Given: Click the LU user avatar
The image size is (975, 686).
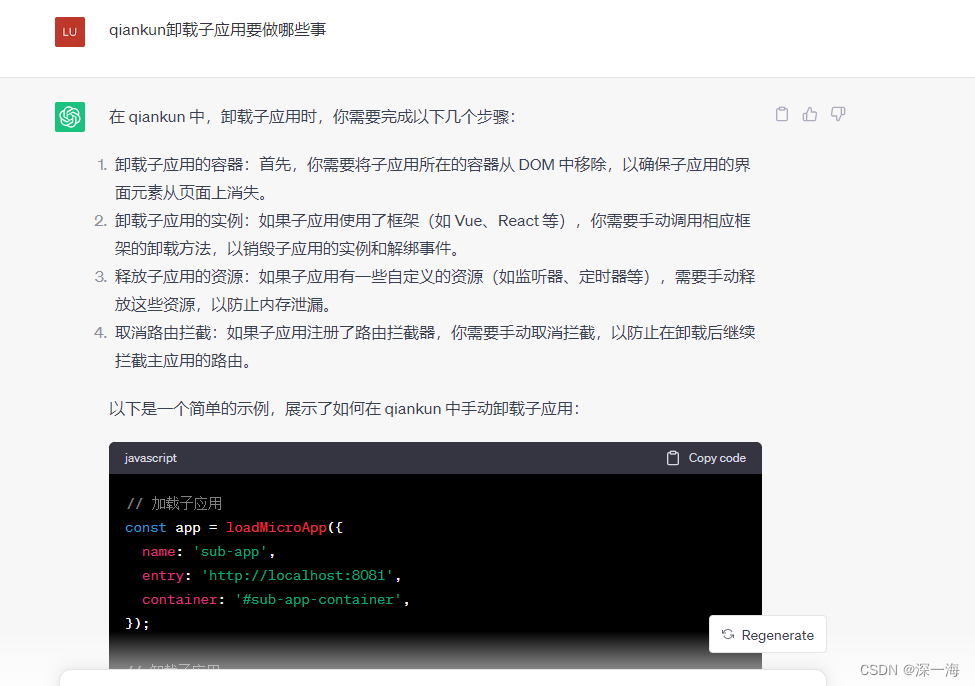Looking at the screenshot, I should (70, 32).
